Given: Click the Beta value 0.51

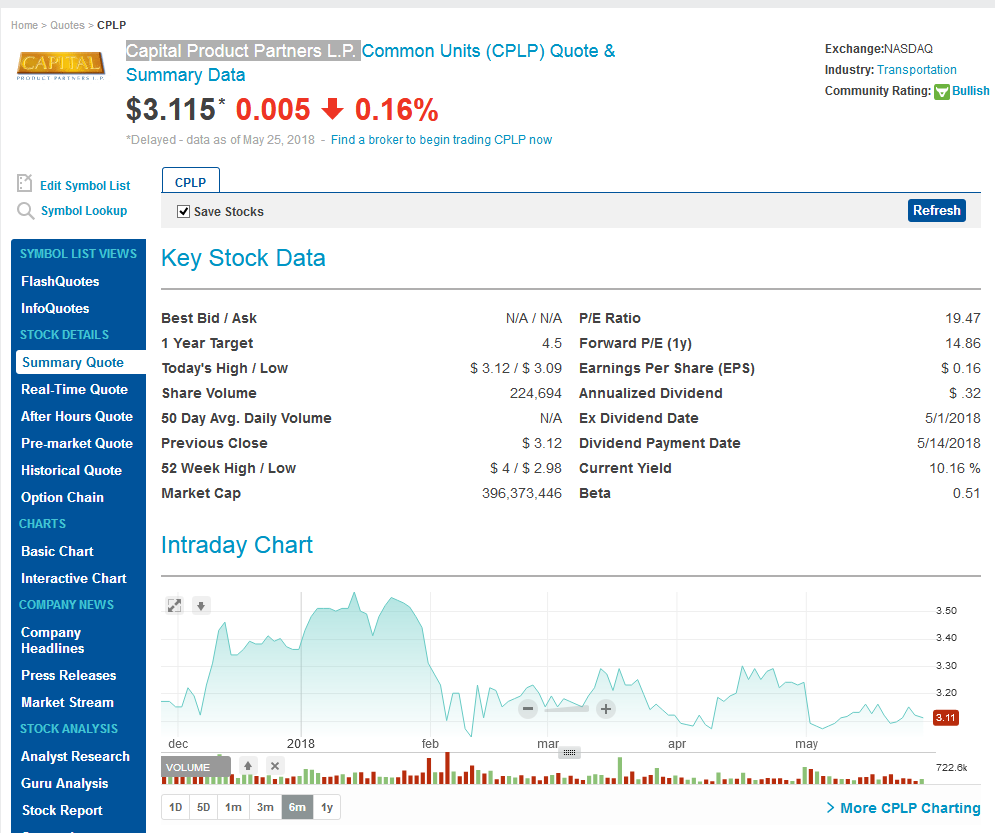Looking at the screenshot, I should 966,493.
